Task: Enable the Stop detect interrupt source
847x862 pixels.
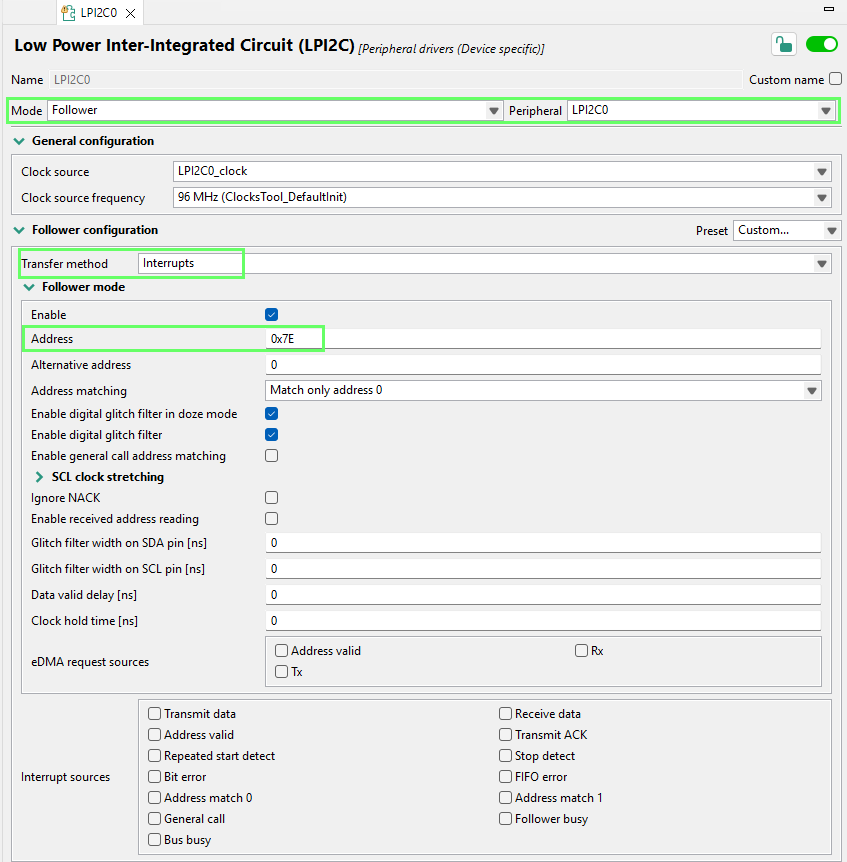Action: [x=505, y=756]
